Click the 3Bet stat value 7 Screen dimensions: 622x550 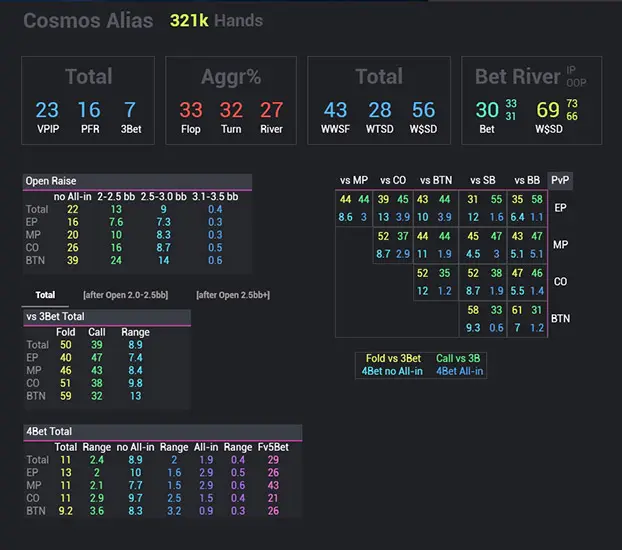[x=130, y=110]
